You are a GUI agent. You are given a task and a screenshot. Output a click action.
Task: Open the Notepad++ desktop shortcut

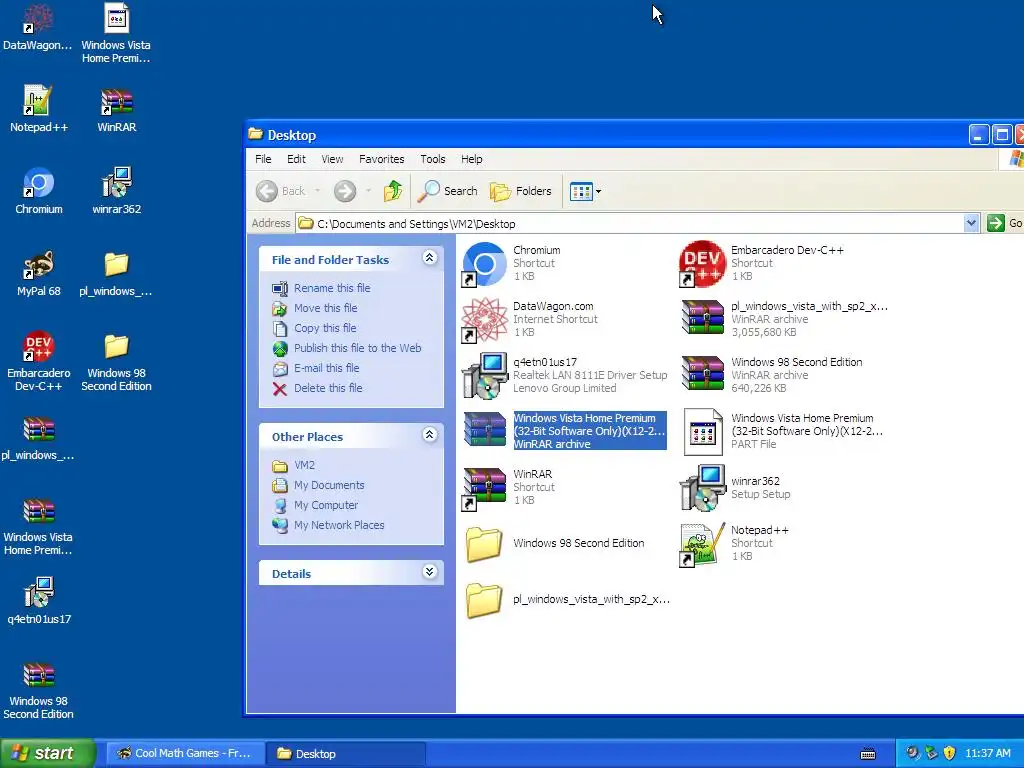tap(39, 109)
